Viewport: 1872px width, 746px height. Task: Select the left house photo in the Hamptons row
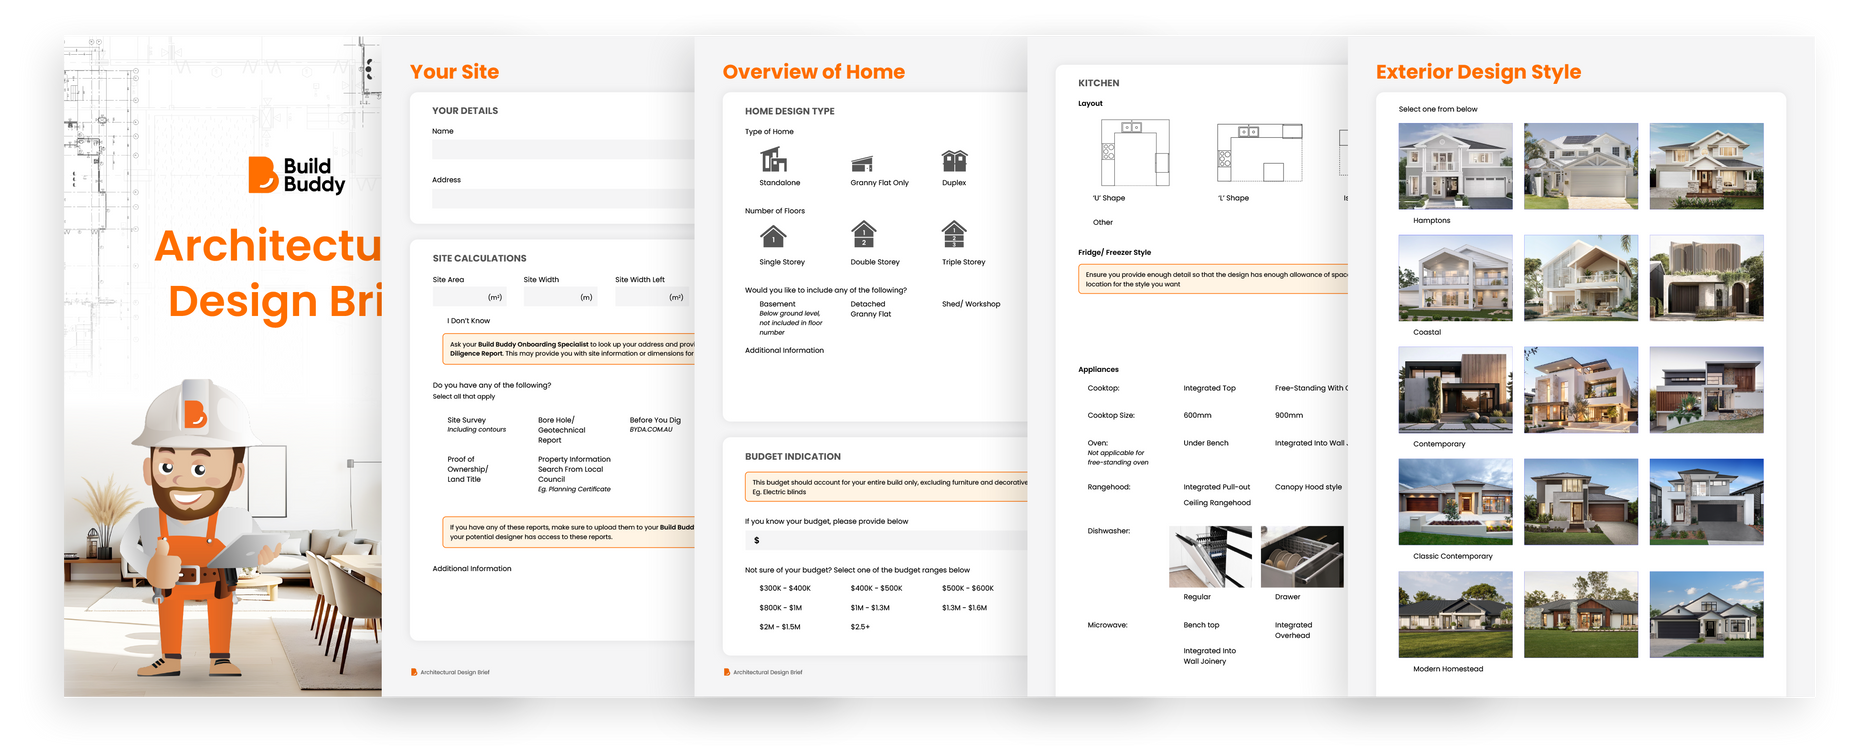click(x=1455, y=166)
